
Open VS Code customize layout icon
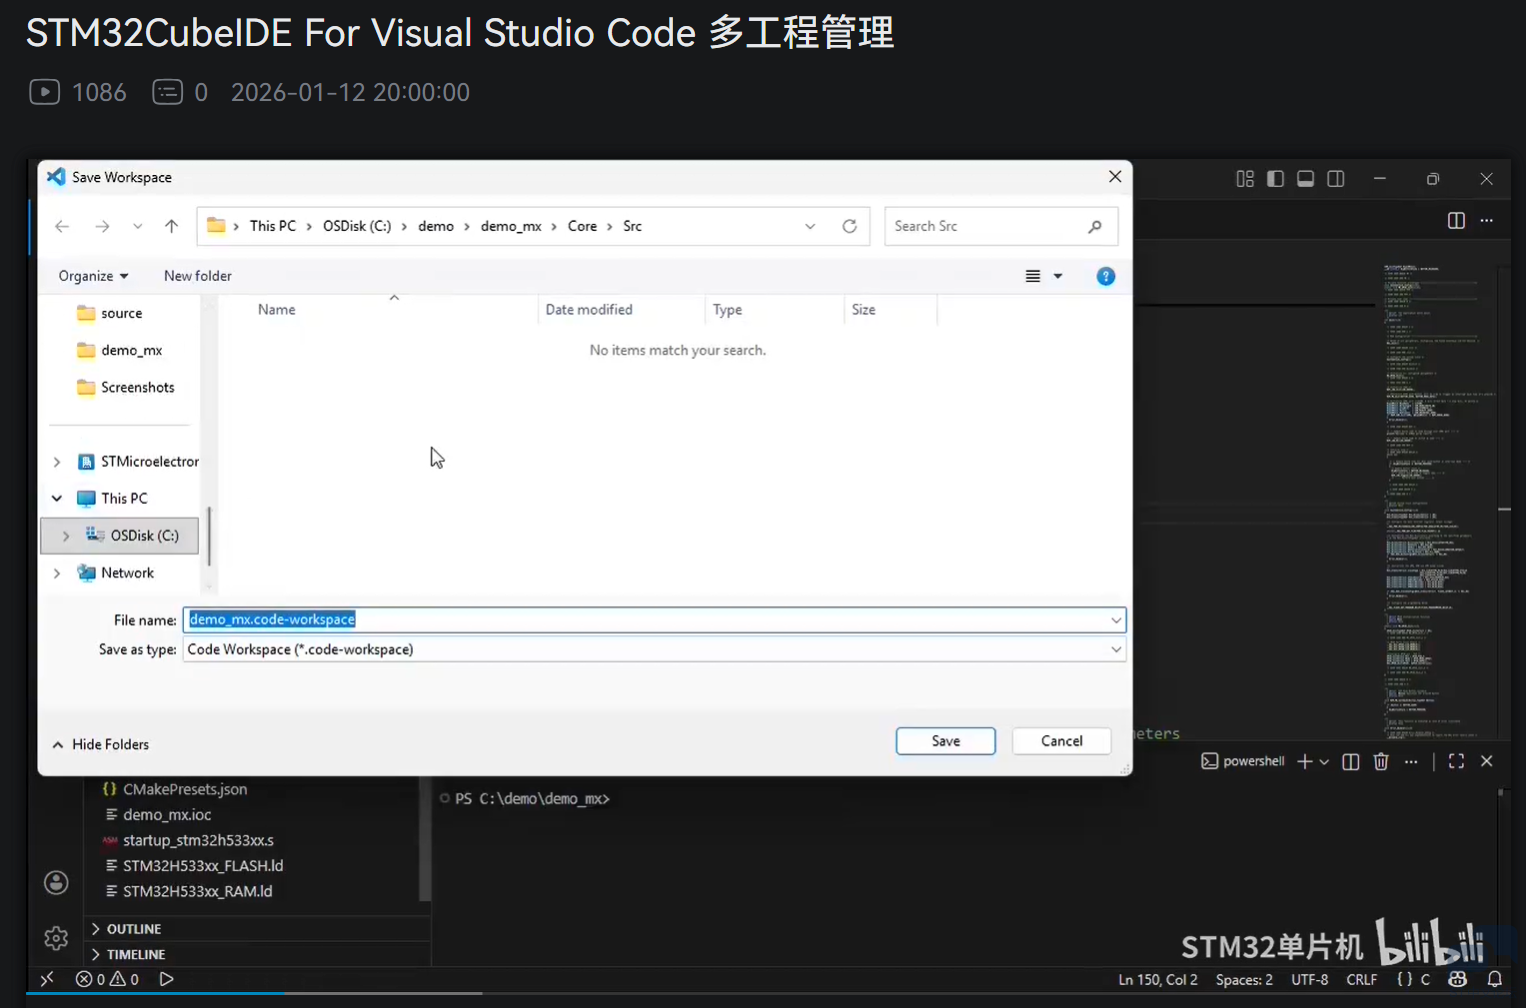1245,179
